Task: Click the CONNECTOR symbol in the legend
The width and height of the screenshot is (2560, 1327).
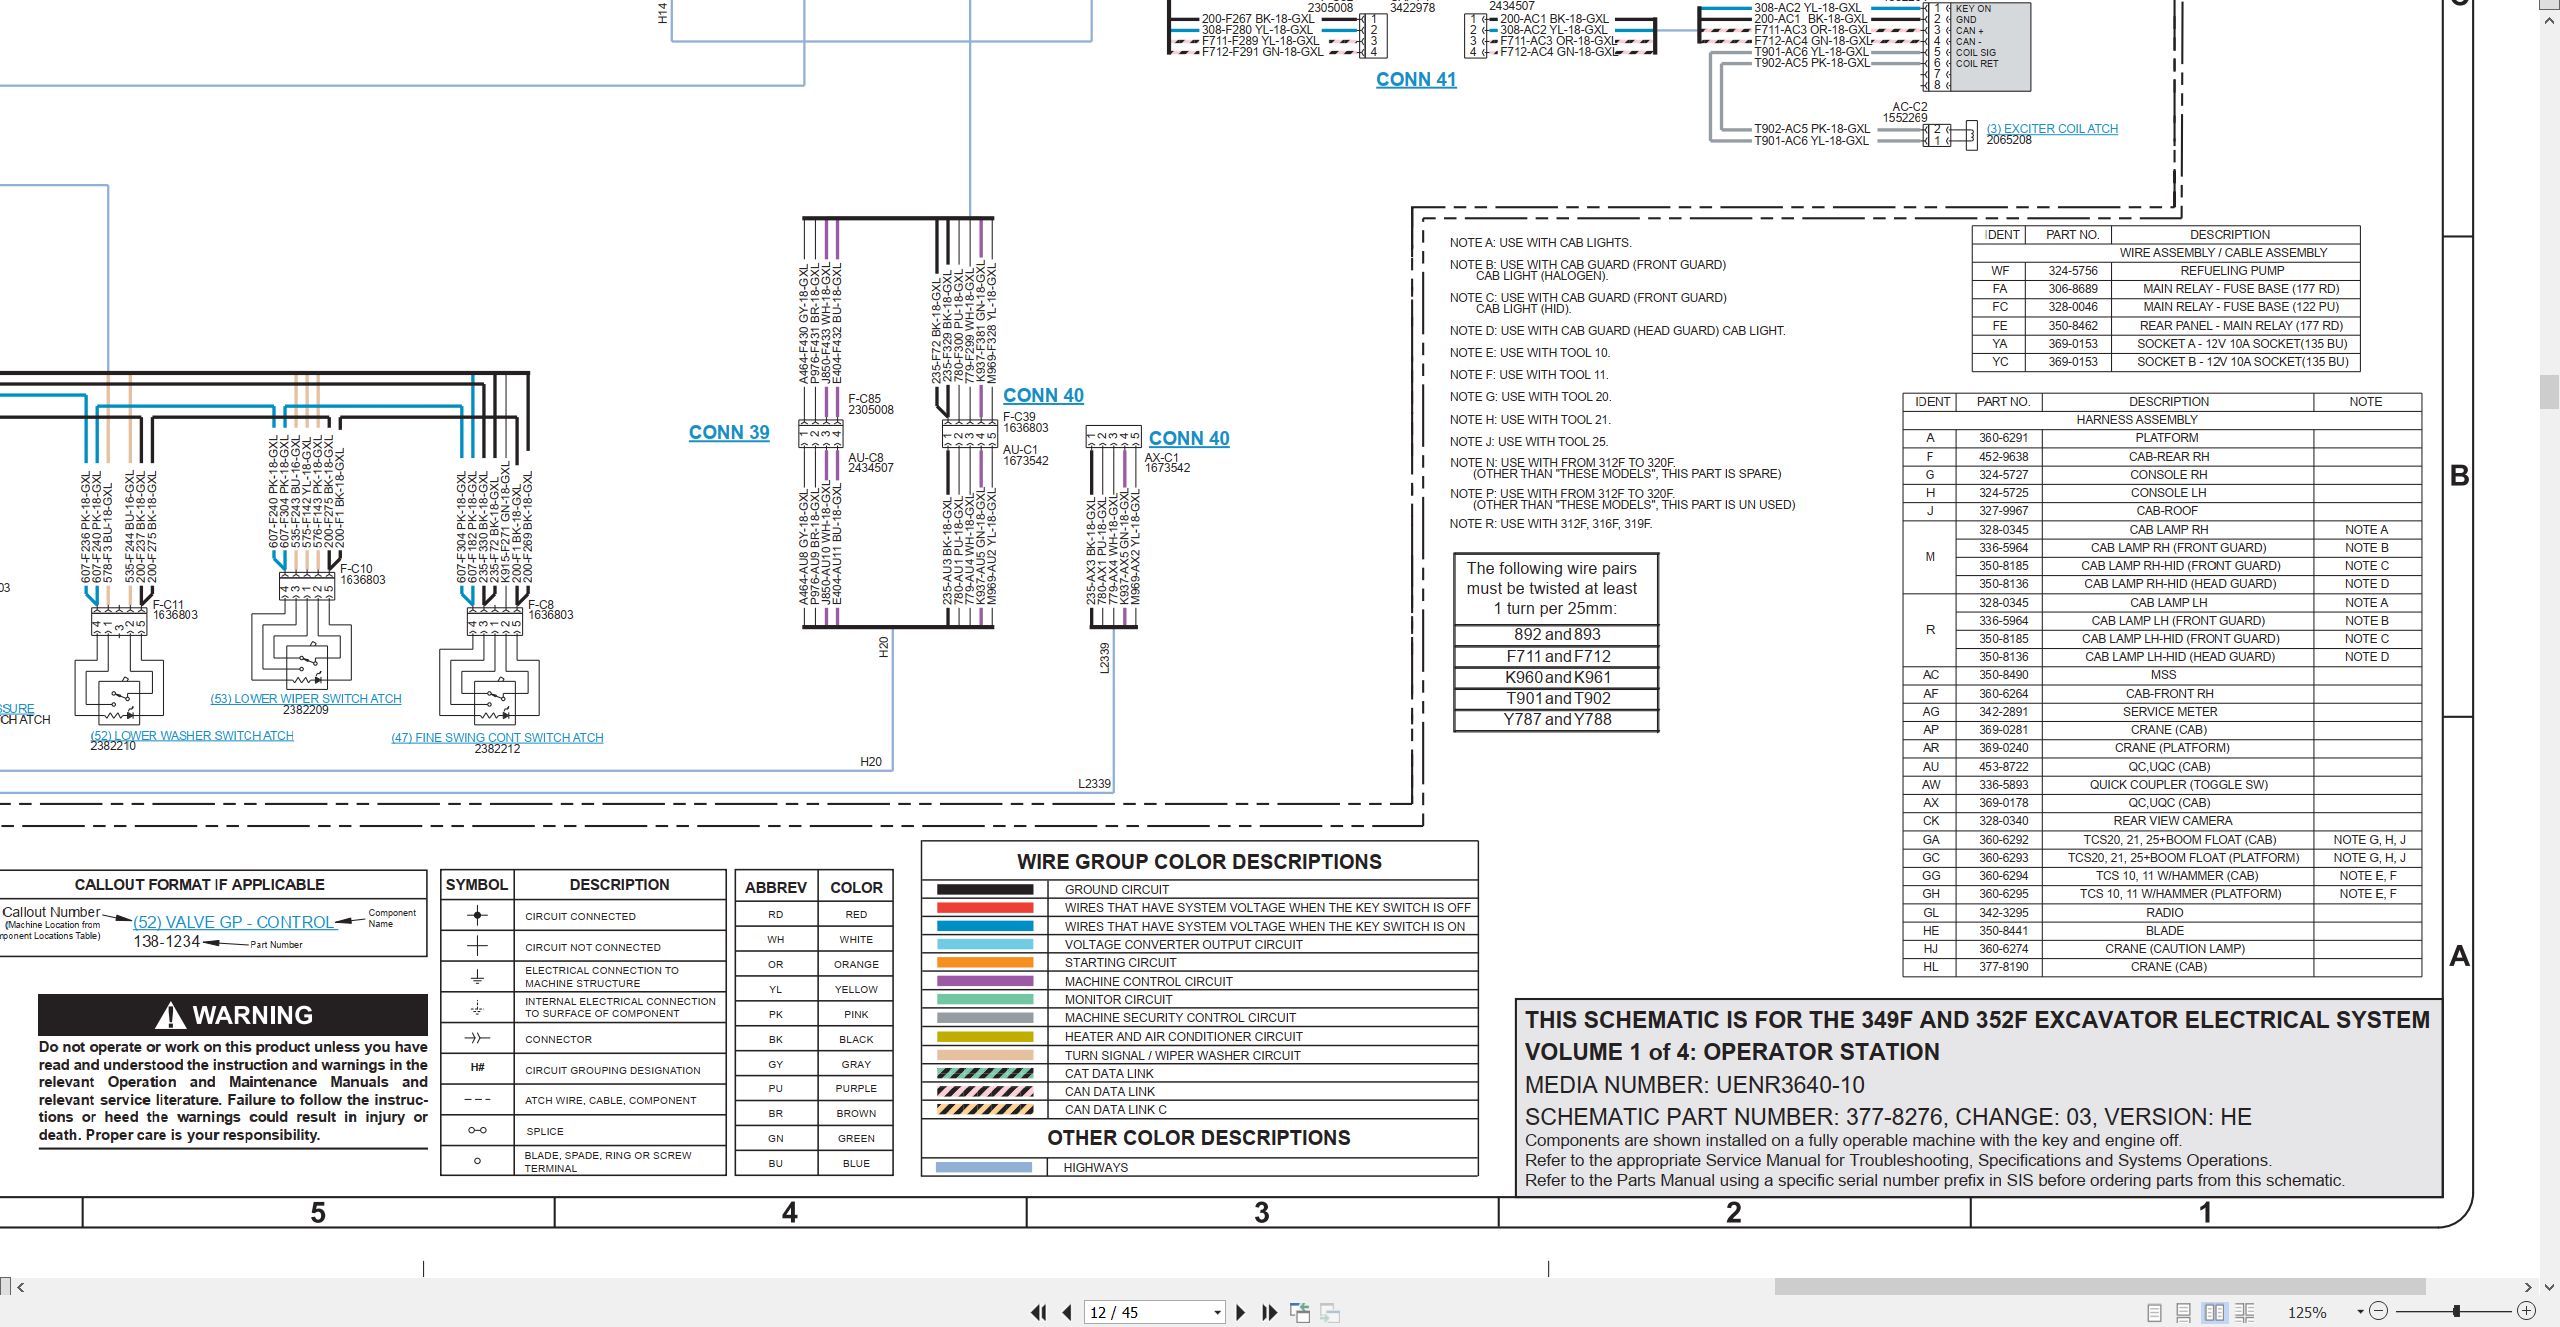Action: coord(478,1039)
